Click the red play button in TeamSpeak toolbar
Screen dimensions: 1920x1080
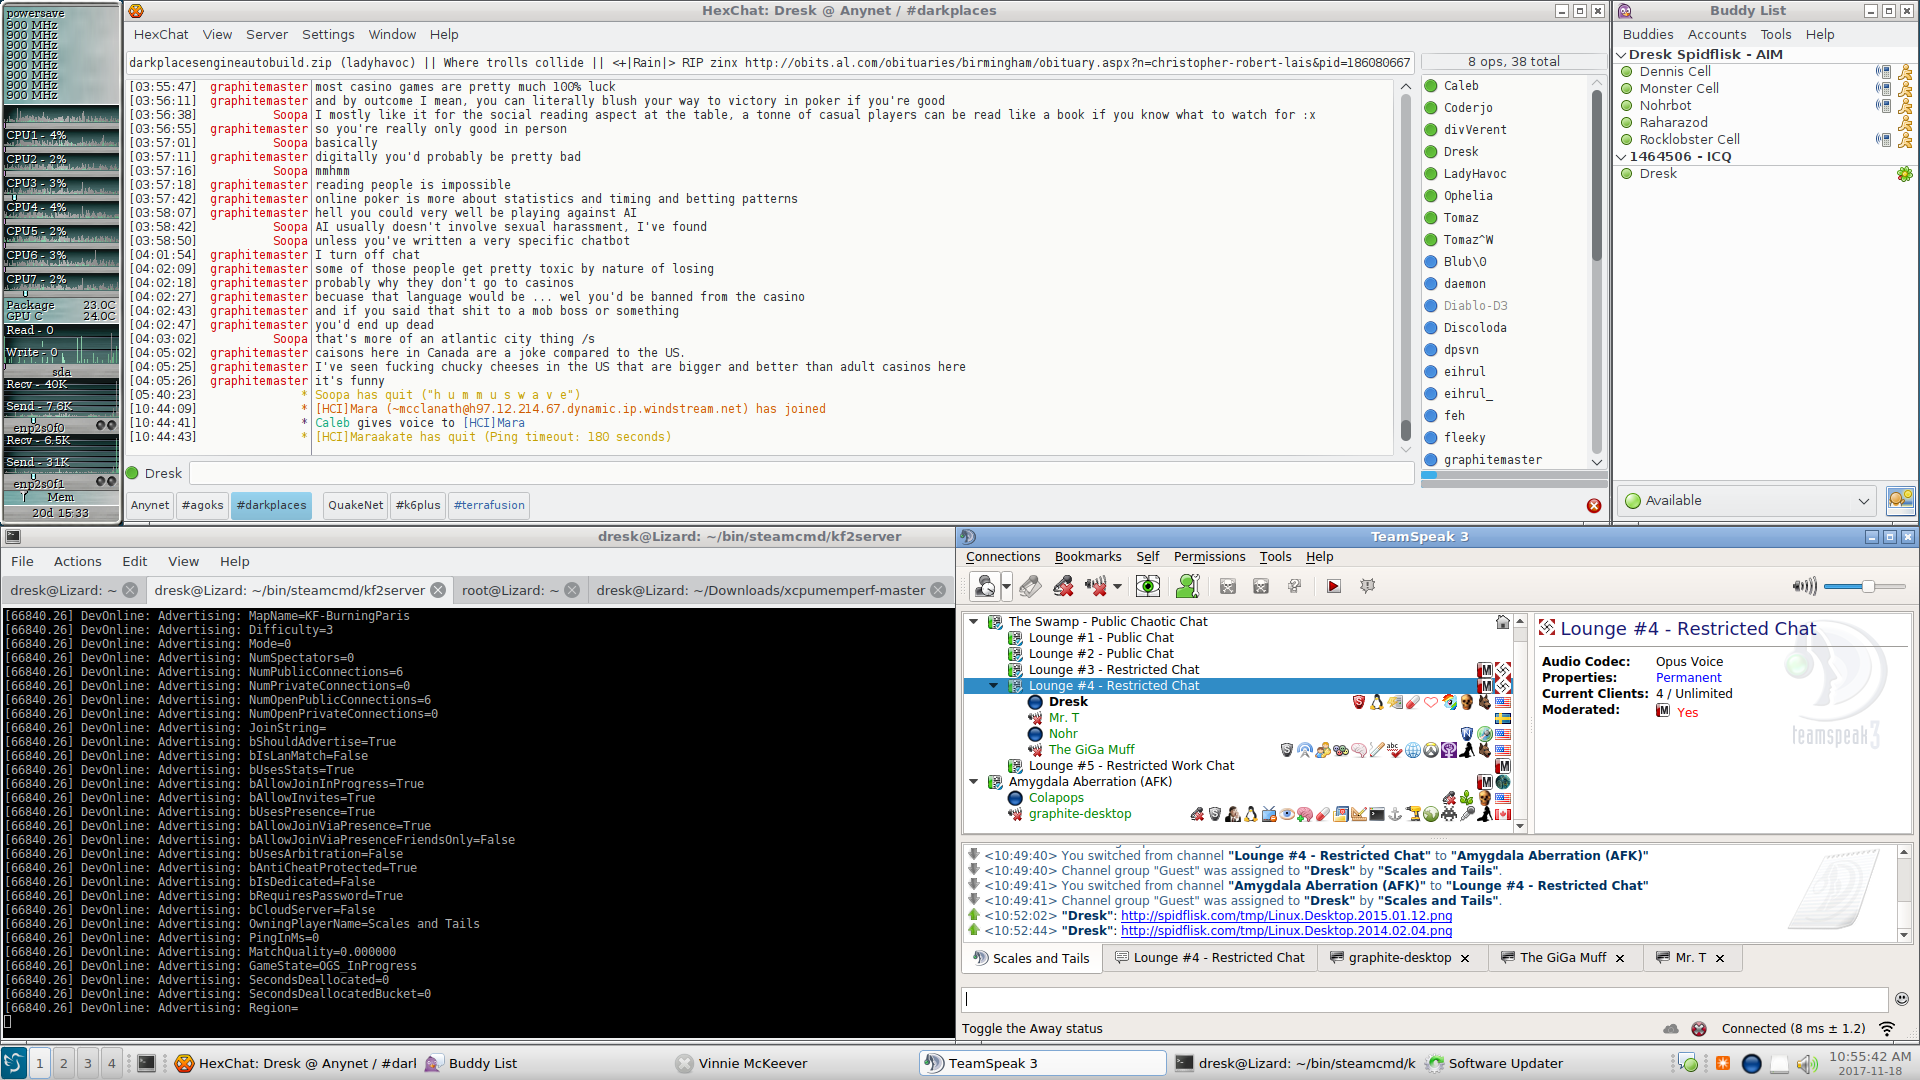click(x=1333, y=586)
